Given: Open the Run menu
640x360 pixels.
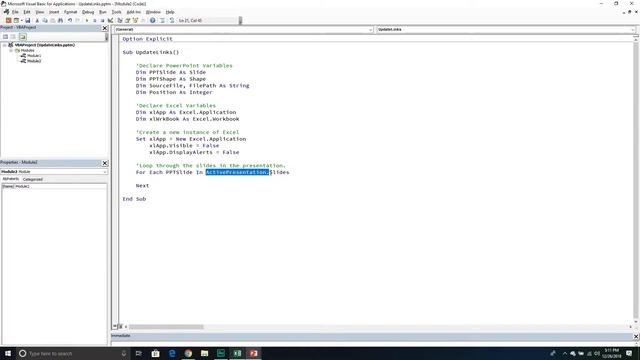Looking at the screenshot, I should [x=103, y=12].
